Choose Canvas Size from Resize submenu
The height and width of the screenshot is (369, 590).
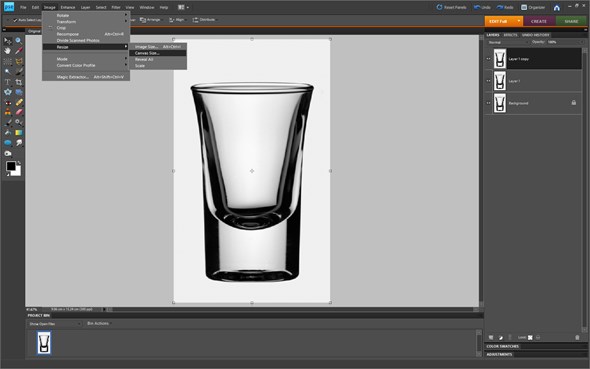pyautogui.click(x=158, y=53)
